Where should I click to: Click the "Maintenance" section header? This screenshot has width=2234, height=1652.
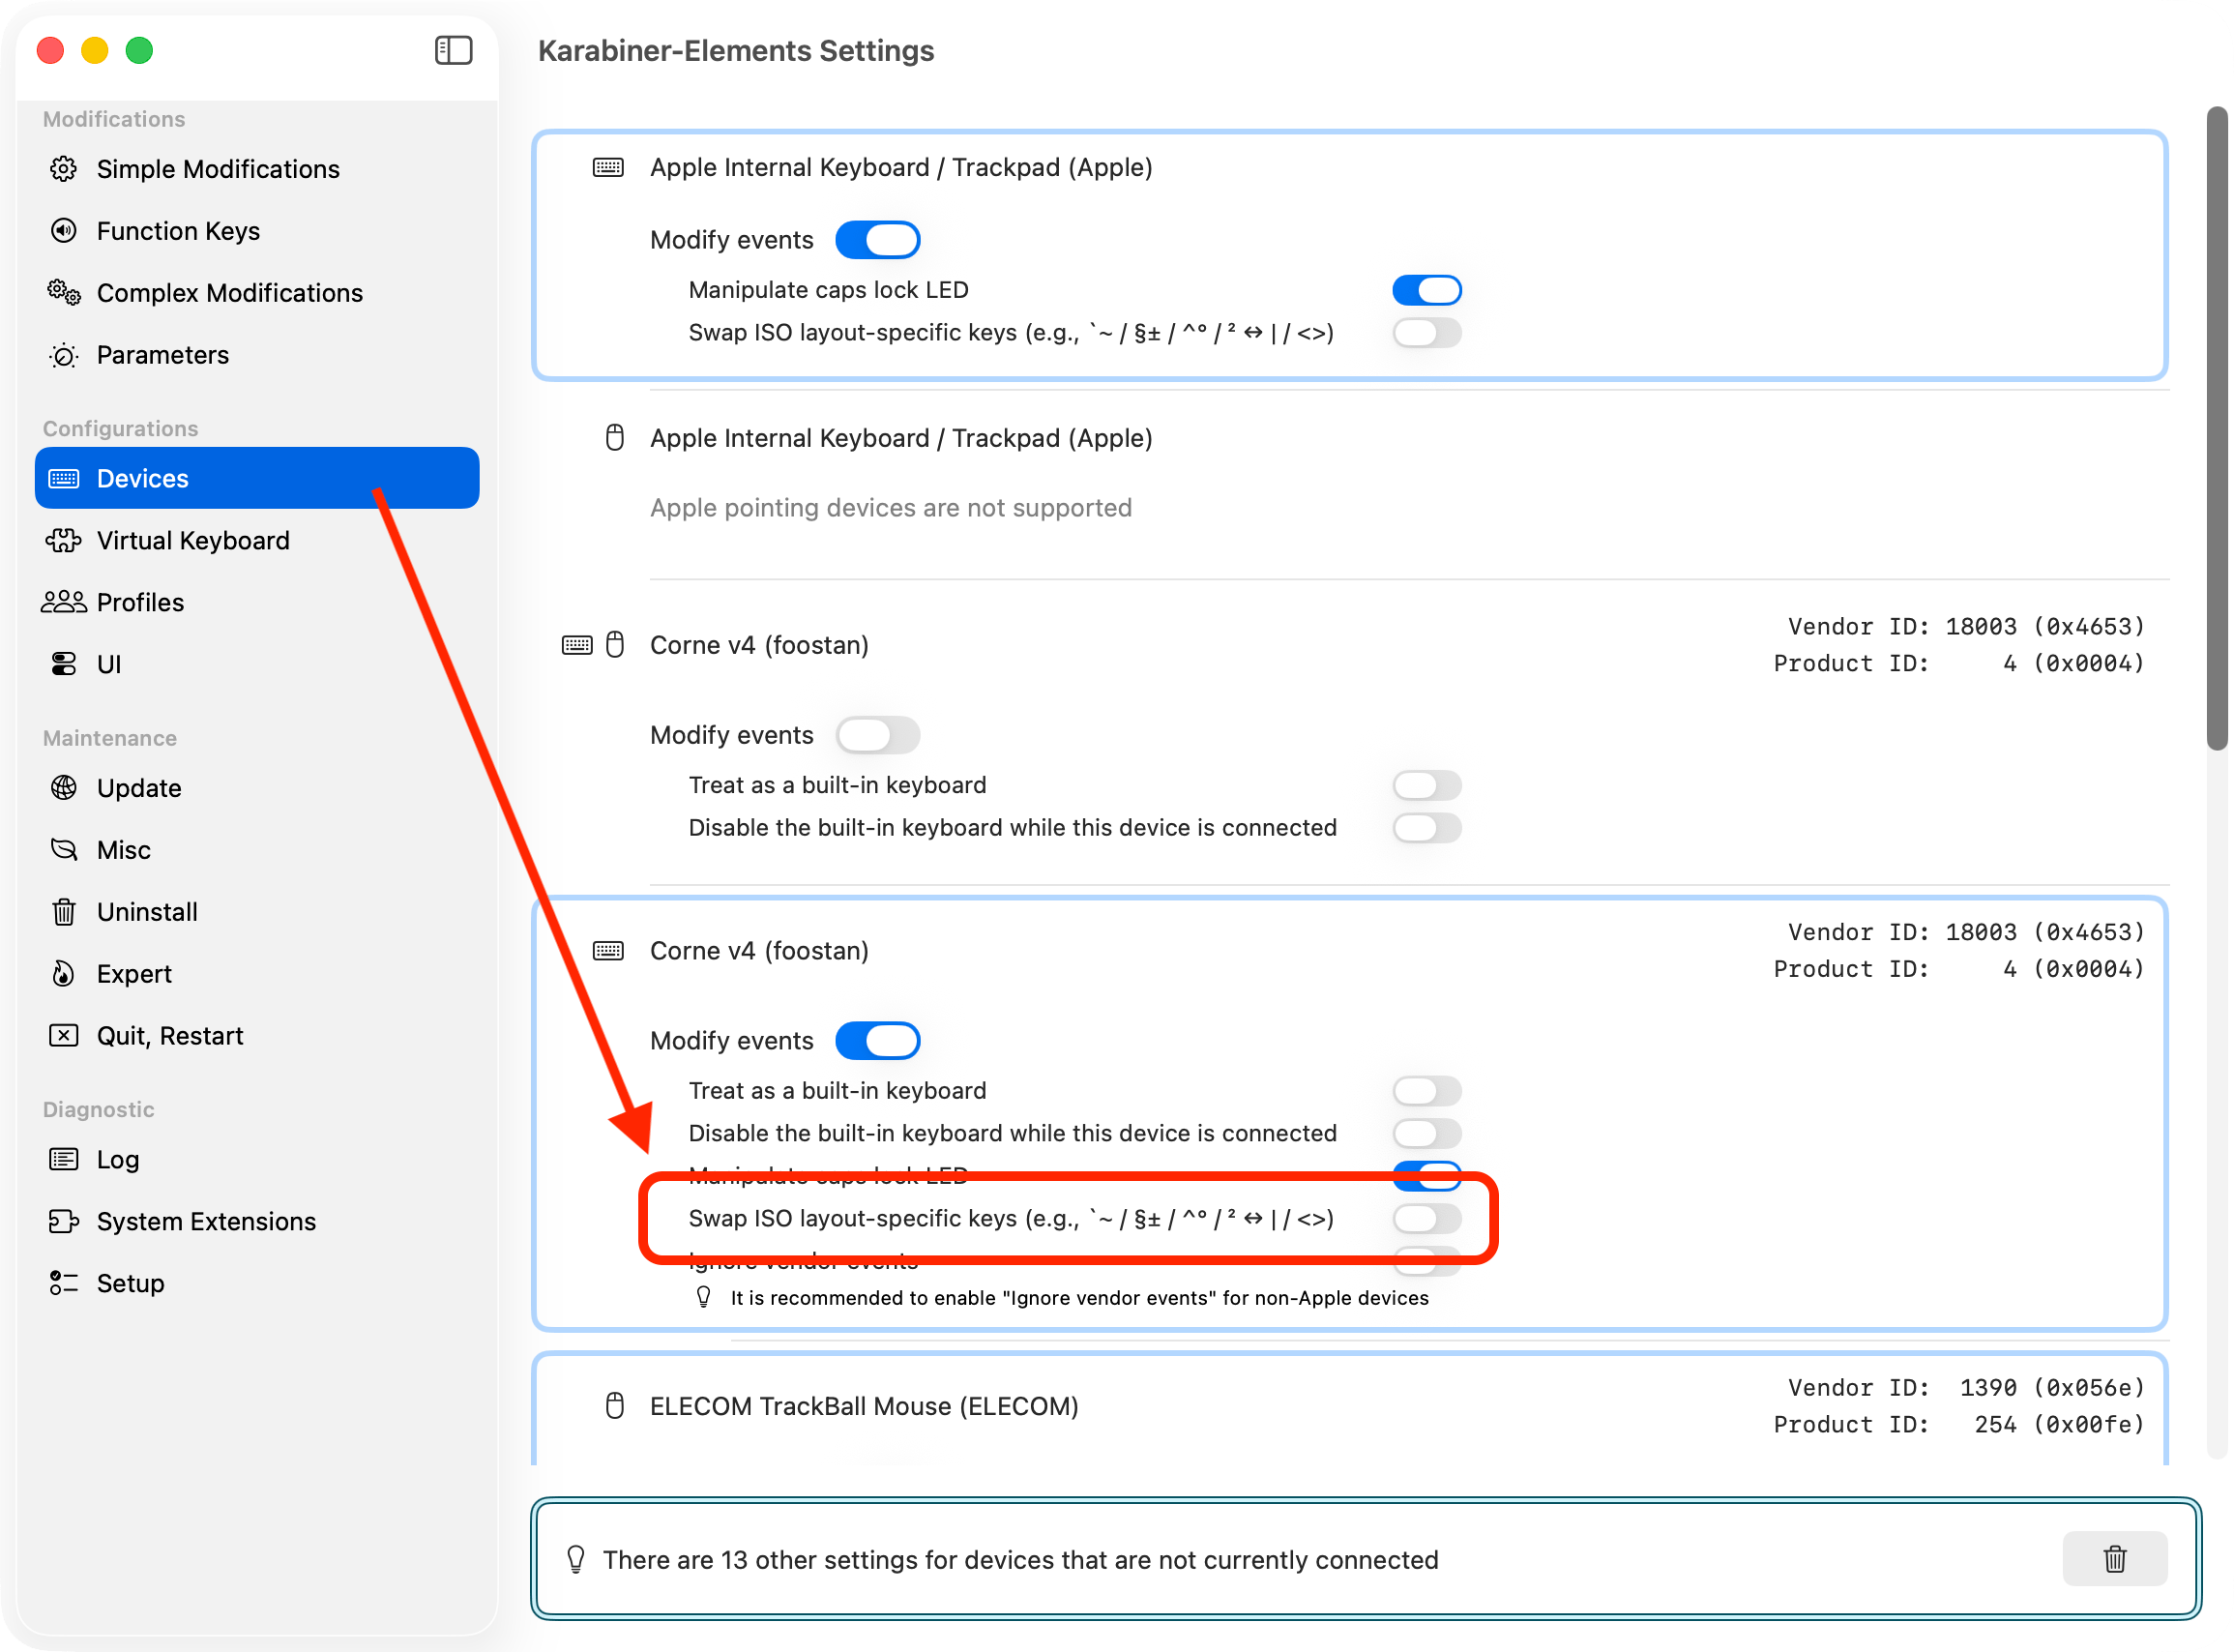click(110, 738)
